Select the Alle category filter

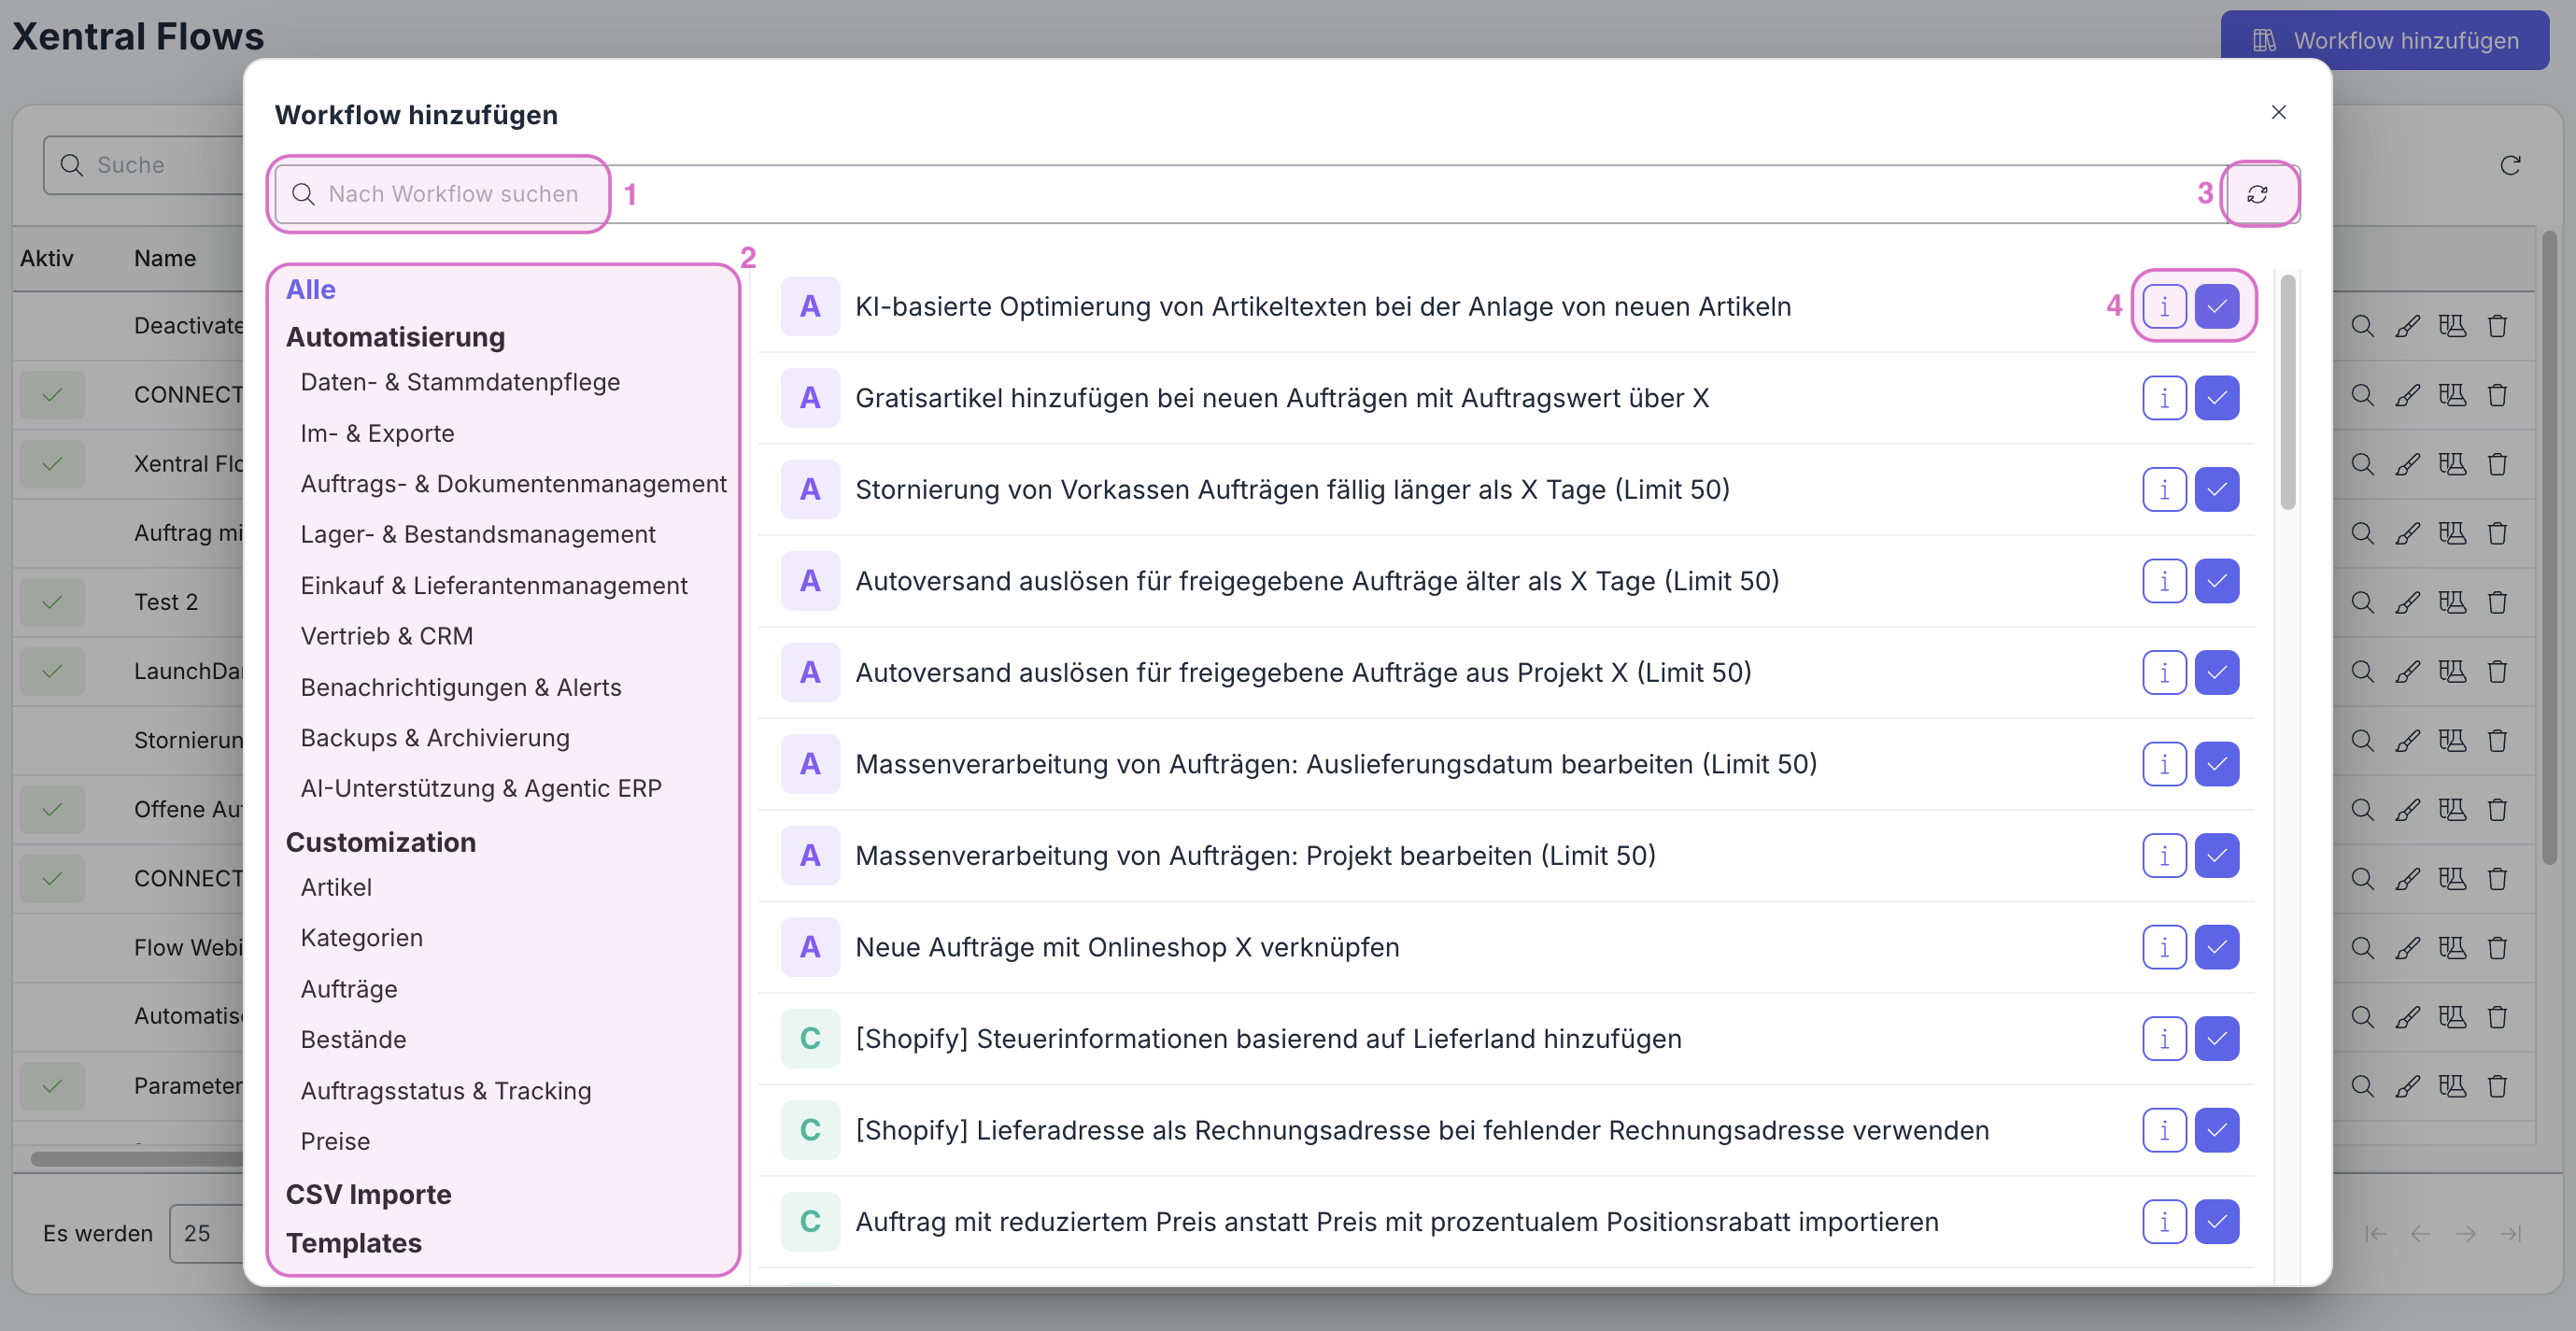[x=311, y=289]
